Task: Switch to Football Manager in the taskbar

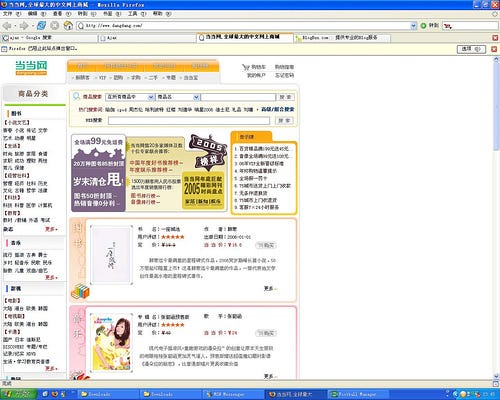Action: [358, 394]
